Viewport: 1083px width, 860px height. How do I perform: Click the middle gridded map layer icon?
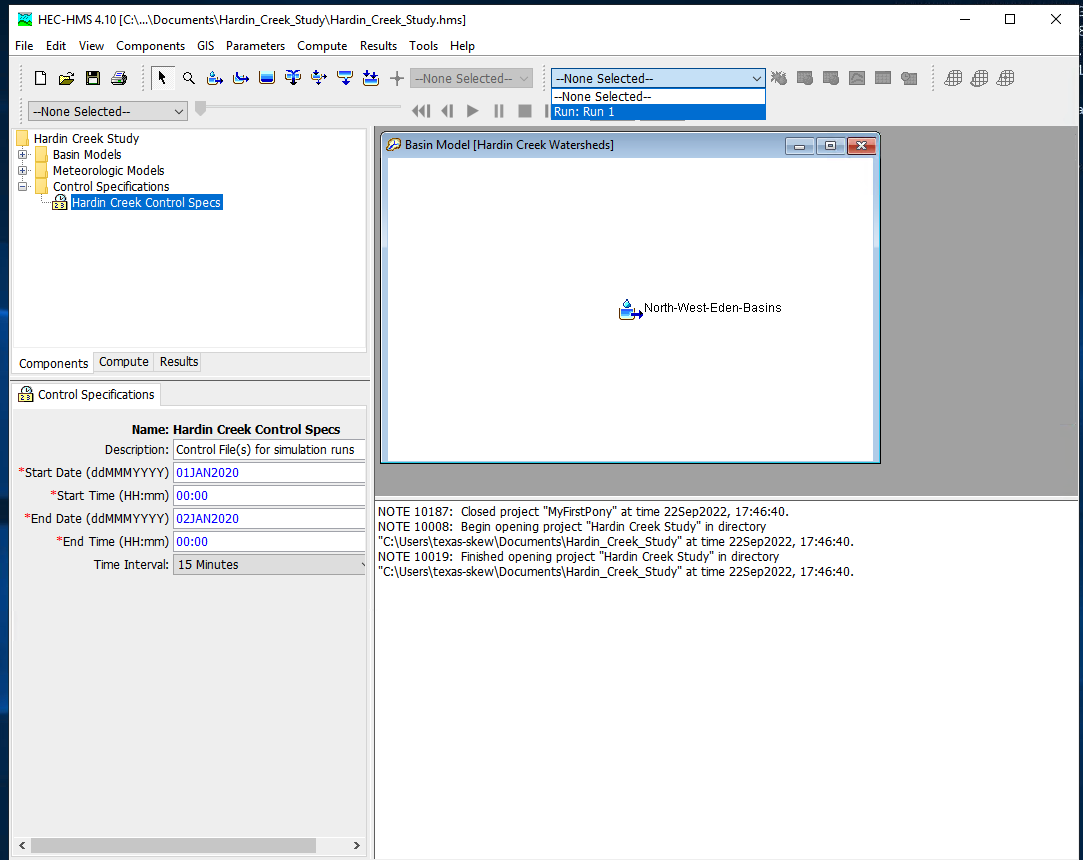(x=979, y=78)
